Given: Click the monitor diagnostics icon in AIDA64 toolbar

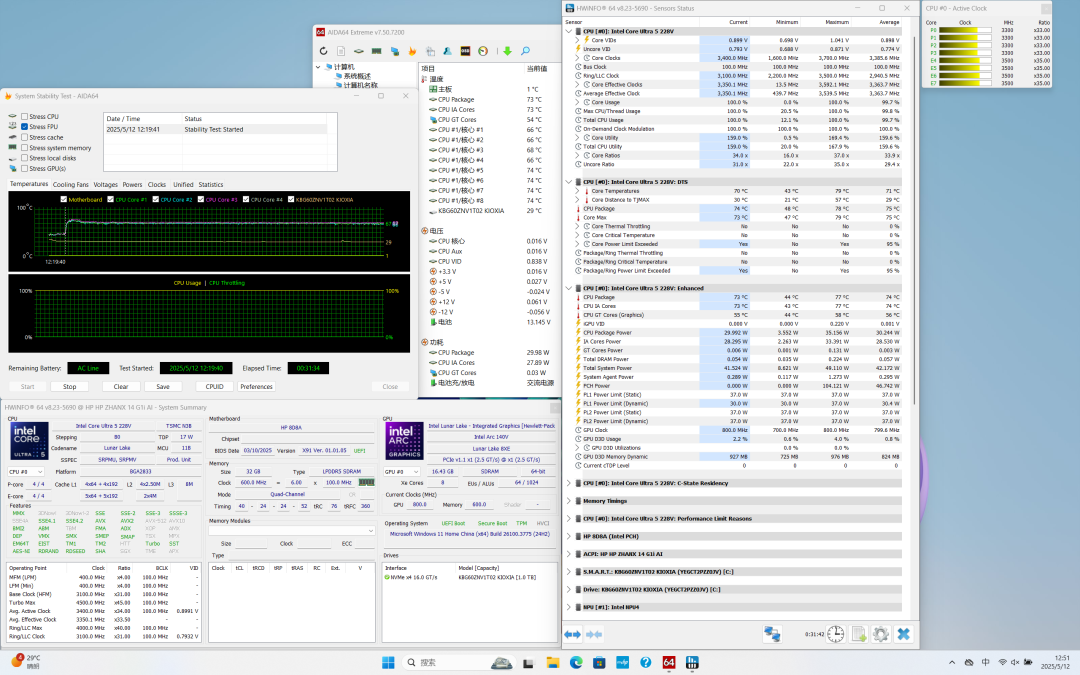Looking at the screenshot, I should (x=395, y=51).
